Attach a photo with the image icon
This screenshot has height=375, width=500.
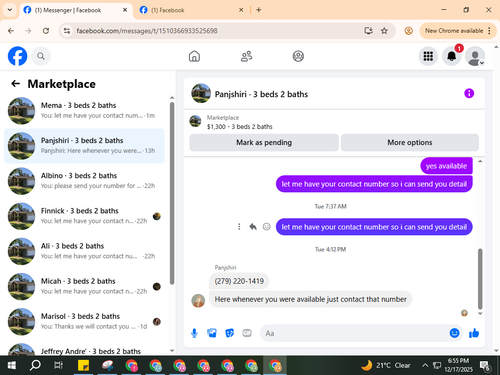(x=212, y=333)
